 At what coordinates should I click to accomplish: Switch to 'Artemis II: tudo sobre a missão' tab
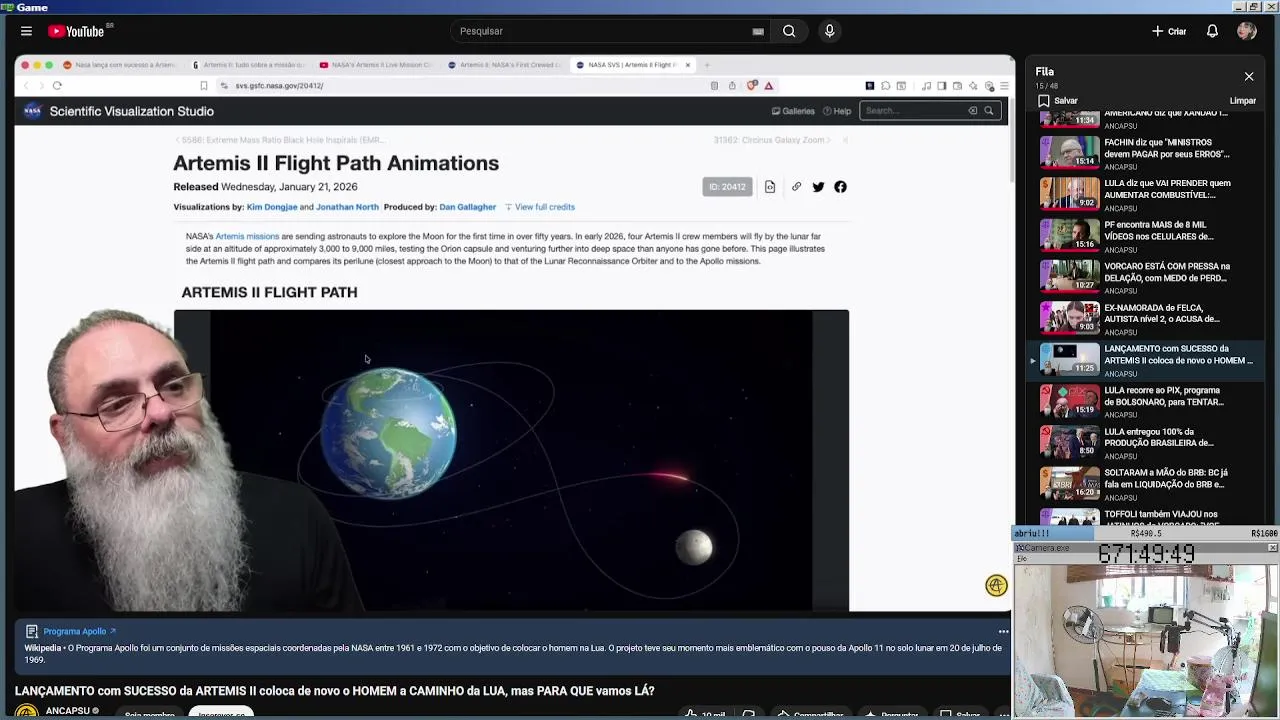point(248,65)
